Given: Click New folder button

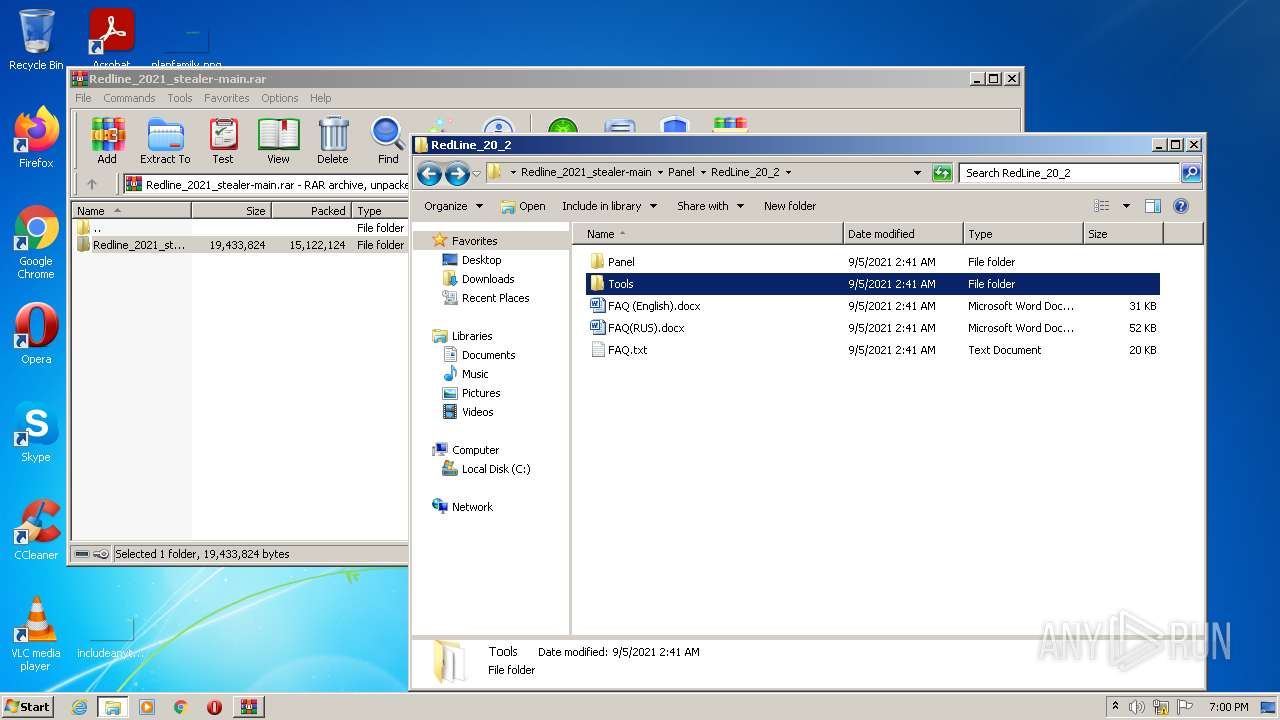Looking at the screenshot, I should point(790,206).
